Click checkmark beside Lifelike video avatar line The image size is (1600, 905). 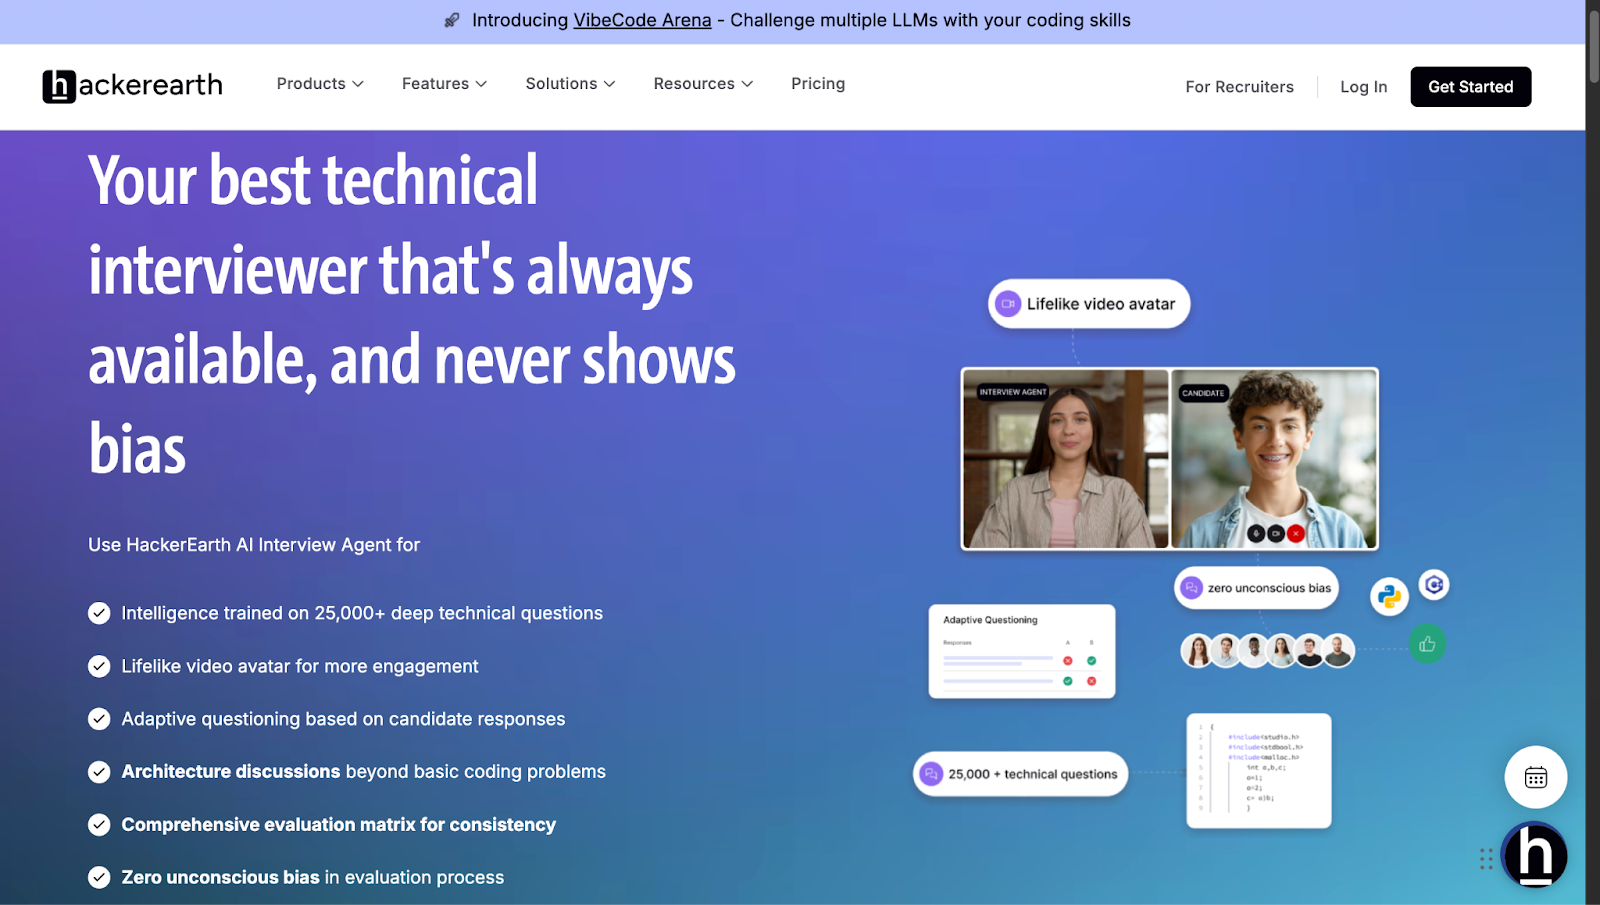99,666
